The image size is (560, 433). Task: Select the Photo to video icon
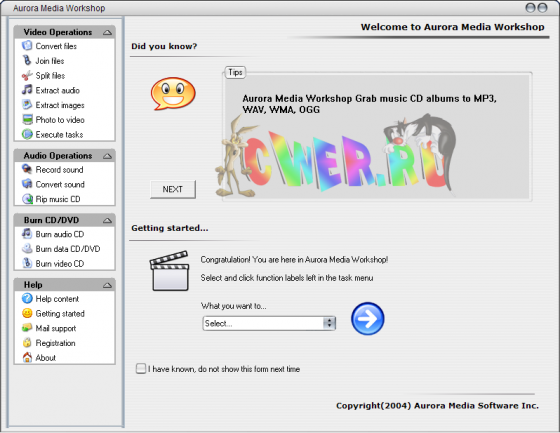point(27,119)
